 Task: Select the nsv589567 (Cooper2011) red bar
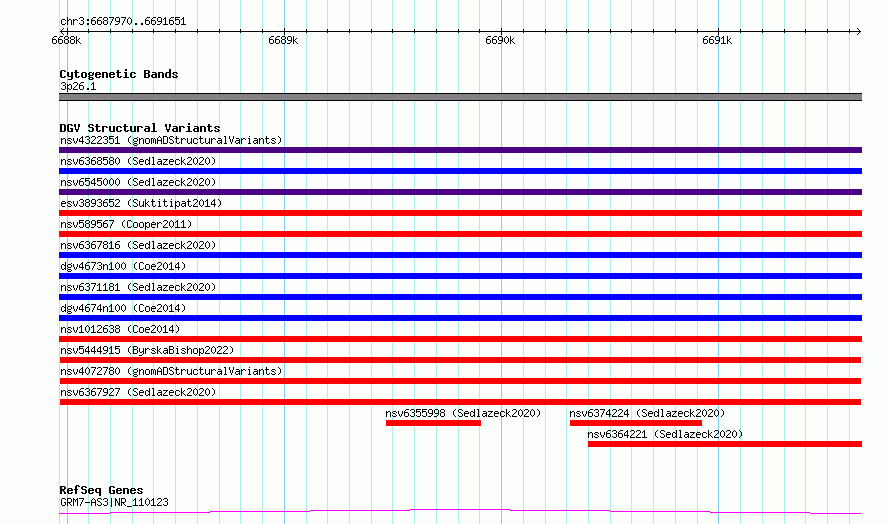460,234
